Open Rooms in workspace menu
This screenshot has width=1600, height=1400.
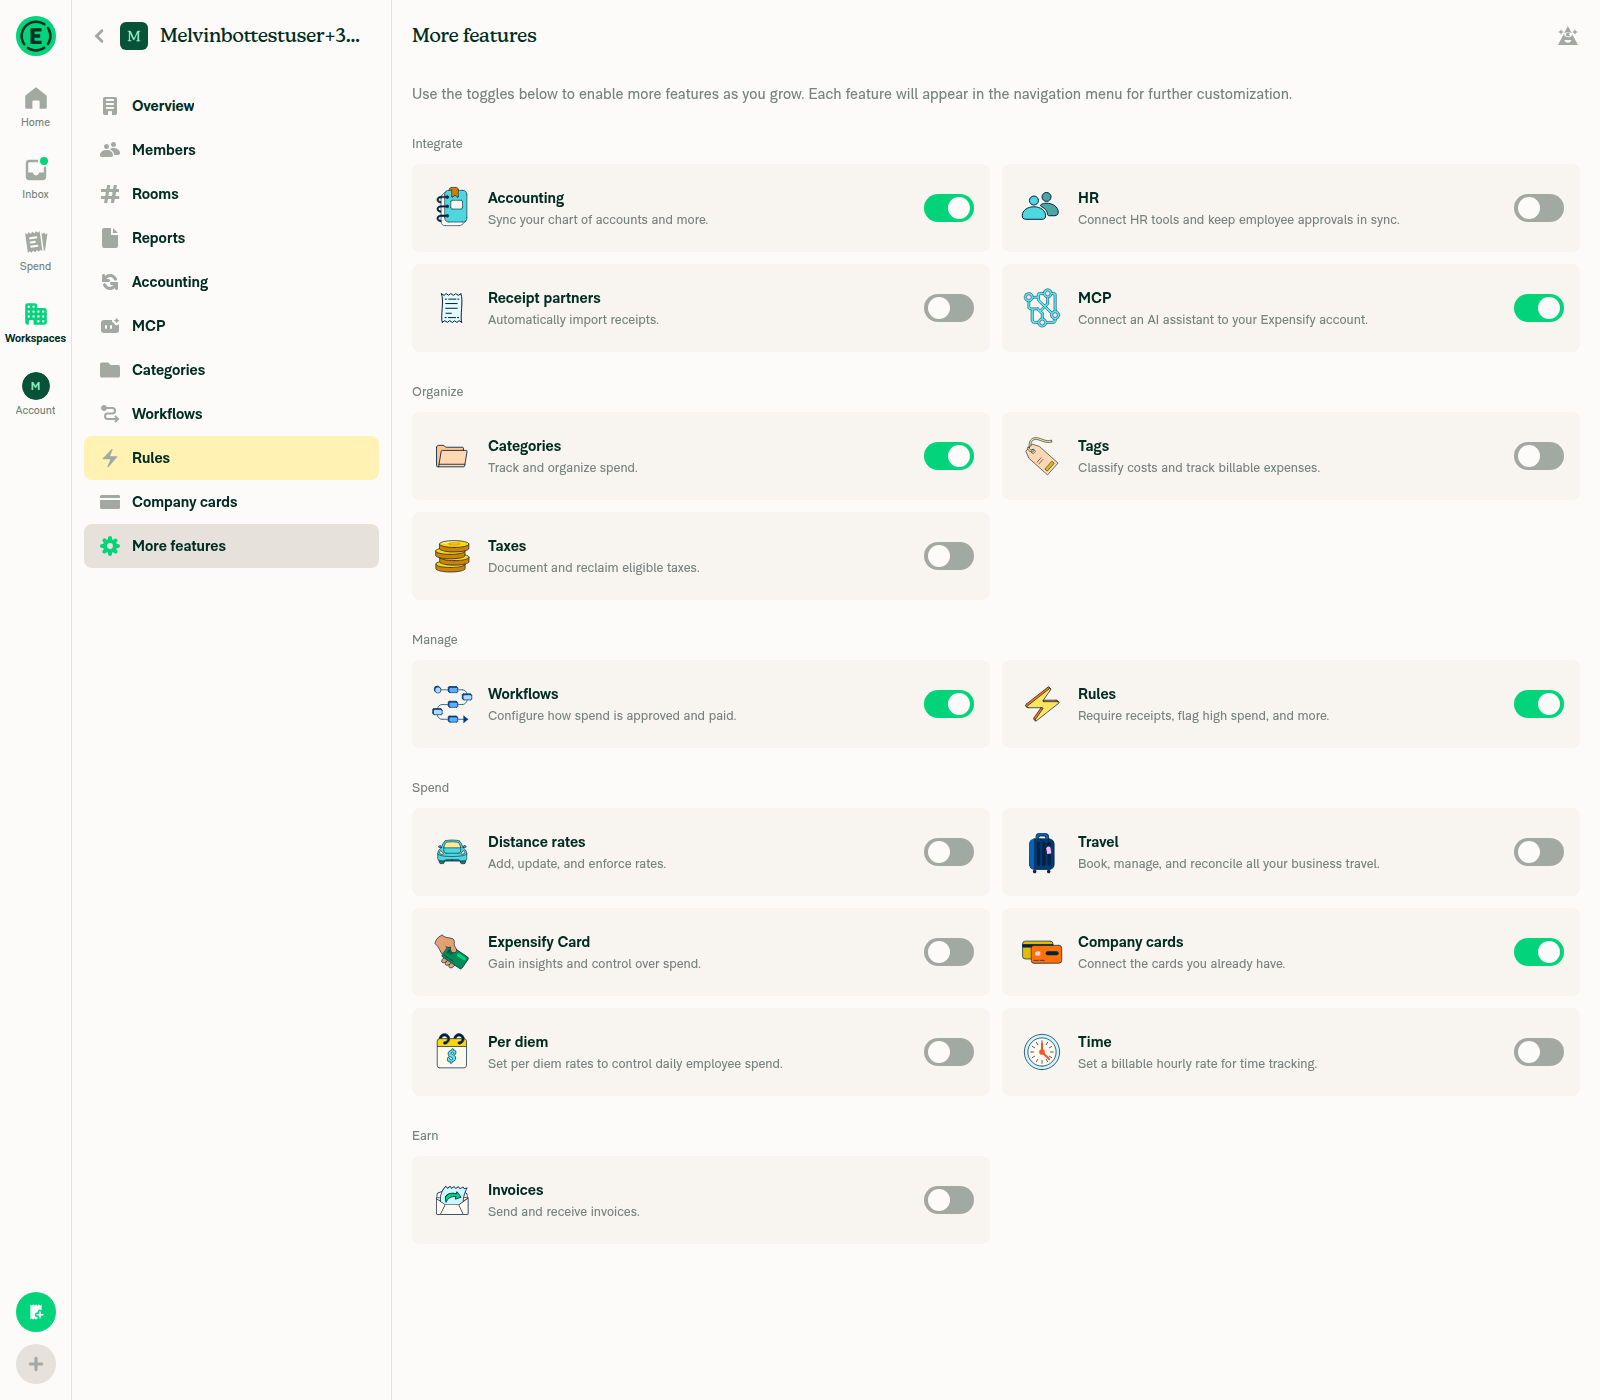coord(231,194)
